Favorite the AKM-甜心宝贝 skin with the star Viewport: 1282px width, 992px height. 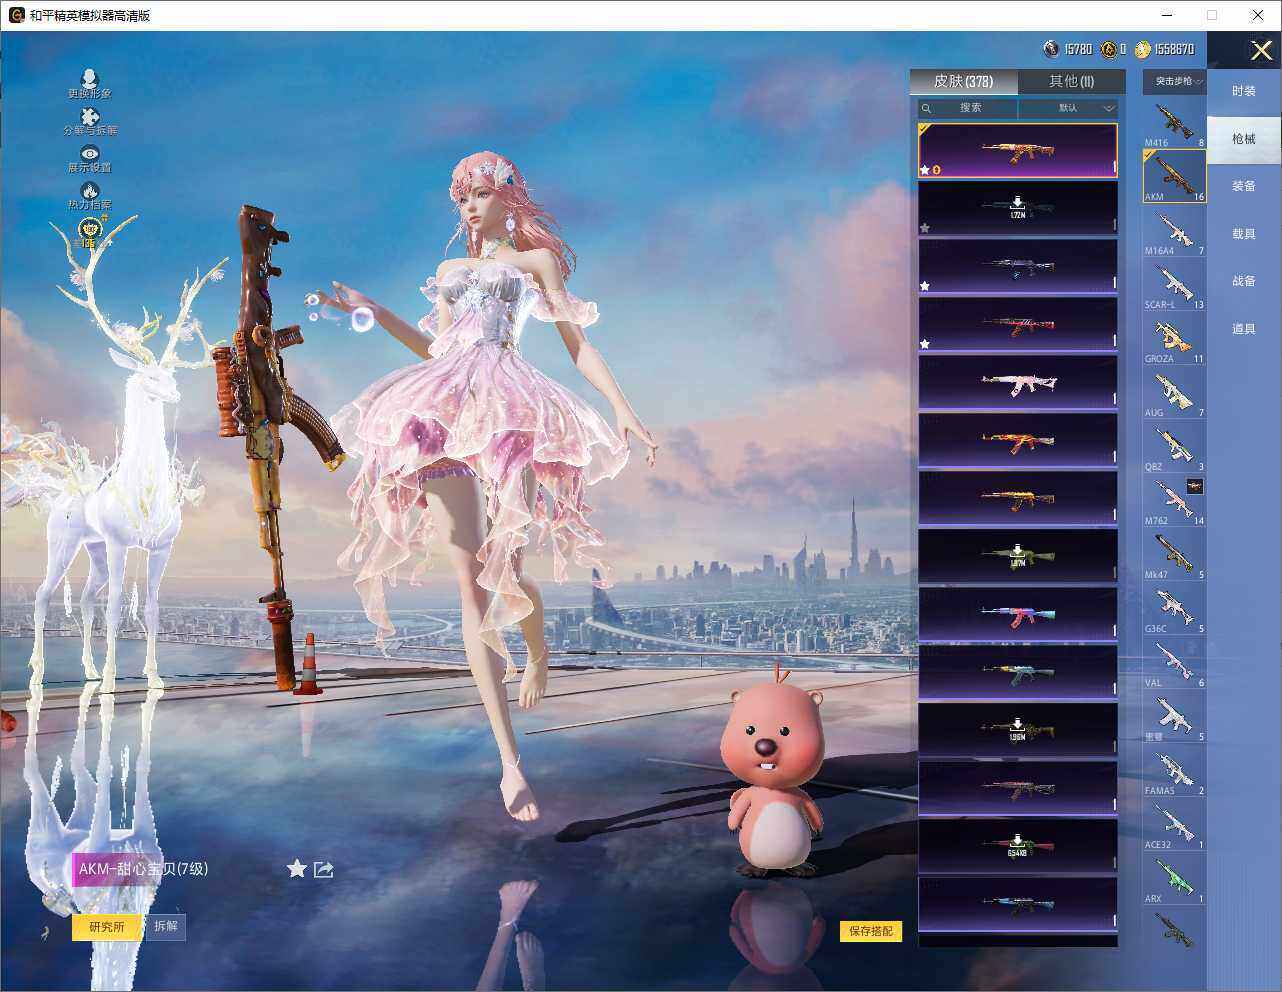[297, 869]
